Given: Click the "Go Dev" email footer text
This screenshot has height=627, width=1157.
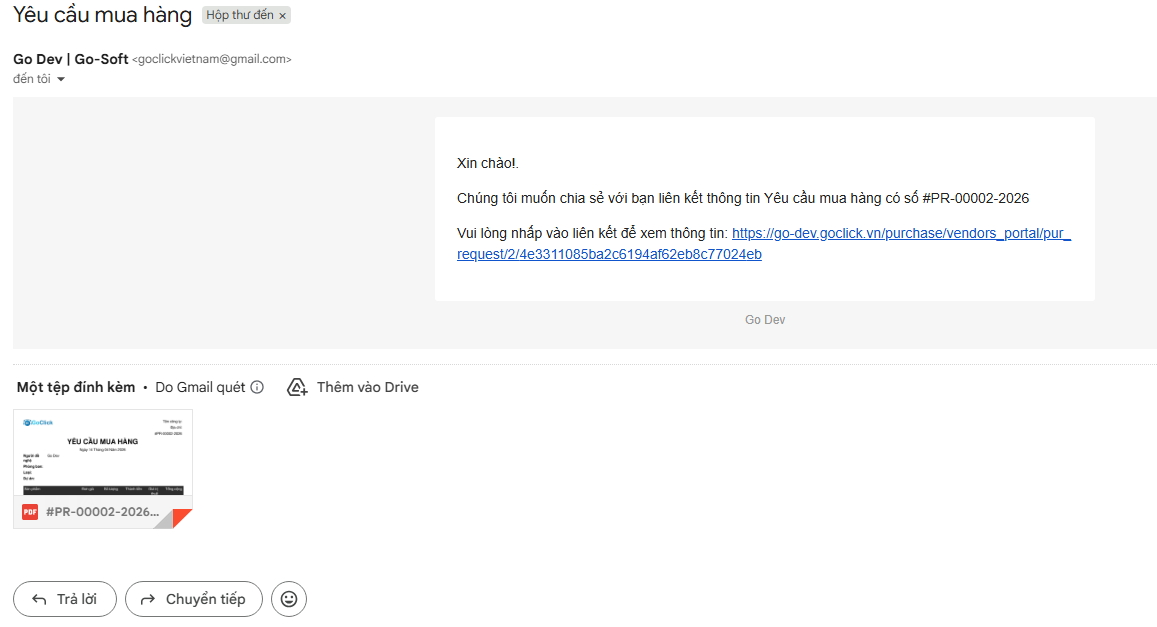Looking at the screenshot, I should pyautogui.click(x=765, y=319).
